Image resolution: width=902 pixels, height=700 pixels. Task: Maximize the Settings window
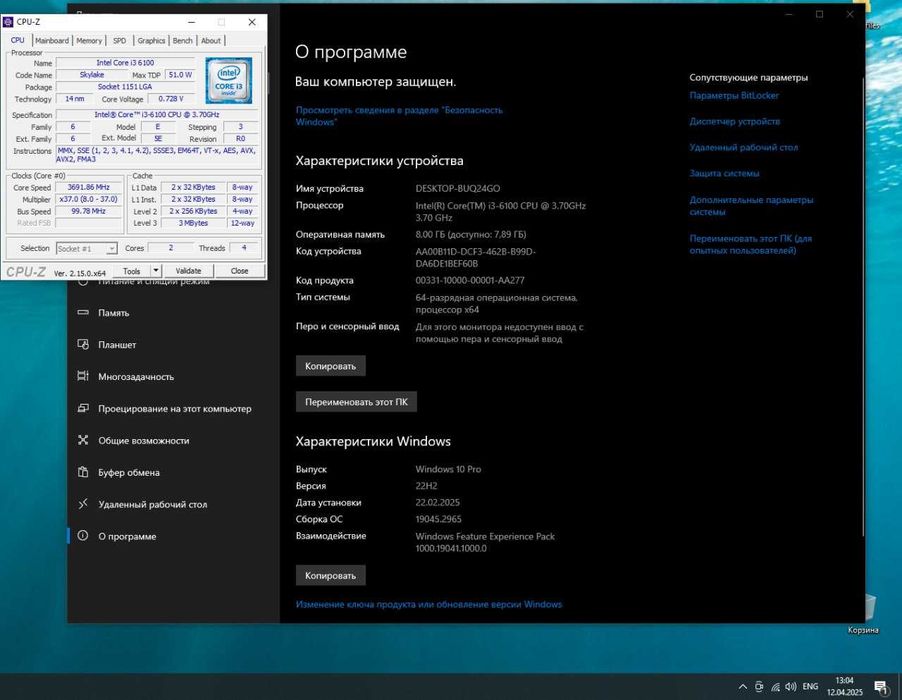click(820, 14)
